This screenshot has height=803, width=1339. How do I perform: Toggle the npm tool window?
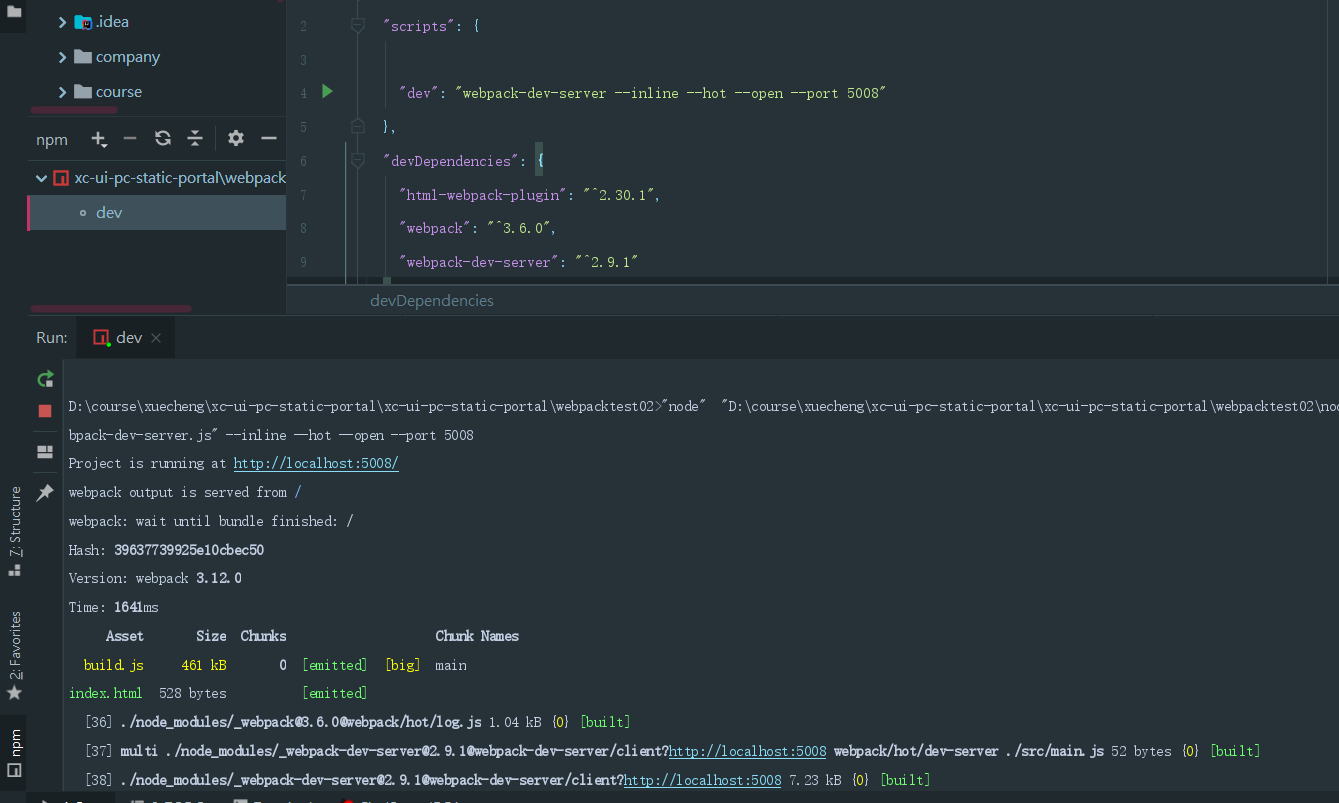coord(15,746)
